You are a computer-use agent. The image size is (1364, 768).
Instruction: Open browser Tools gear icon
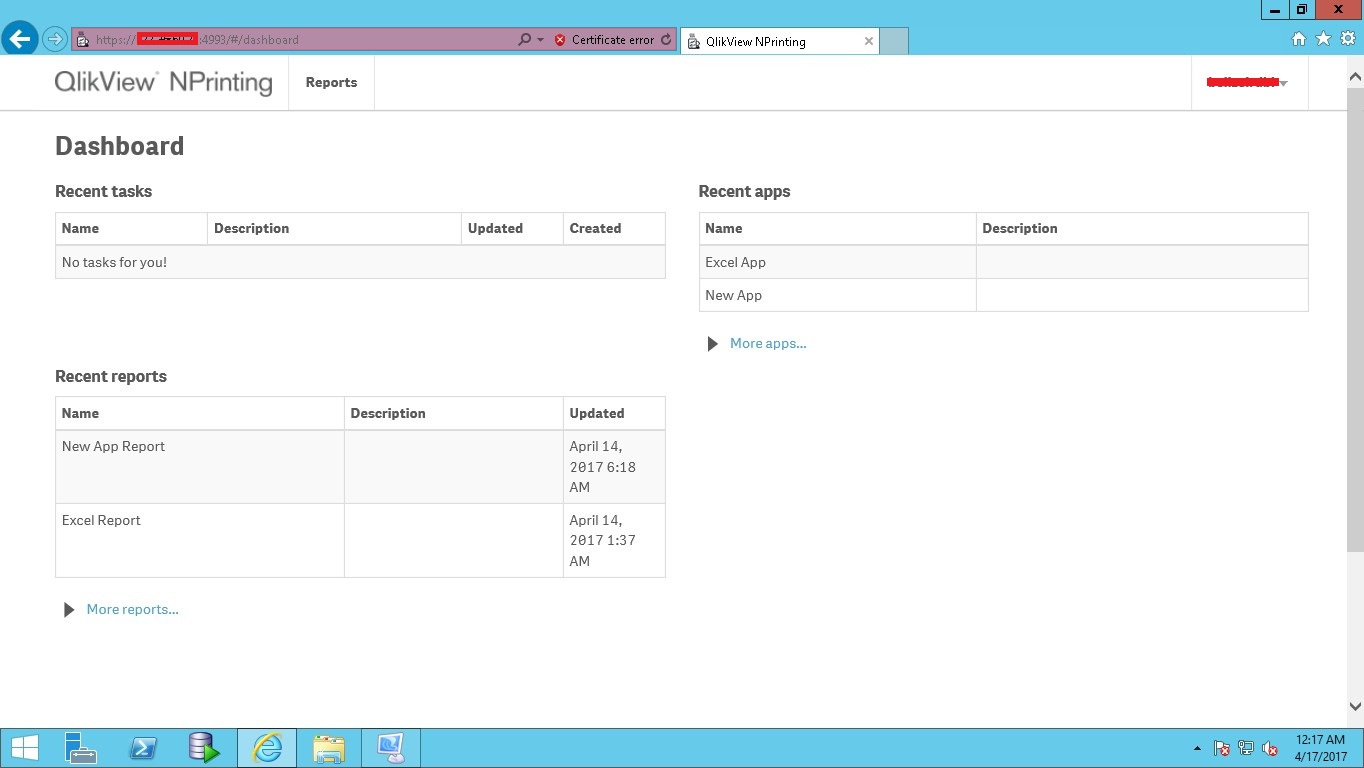pos(1347,39)
